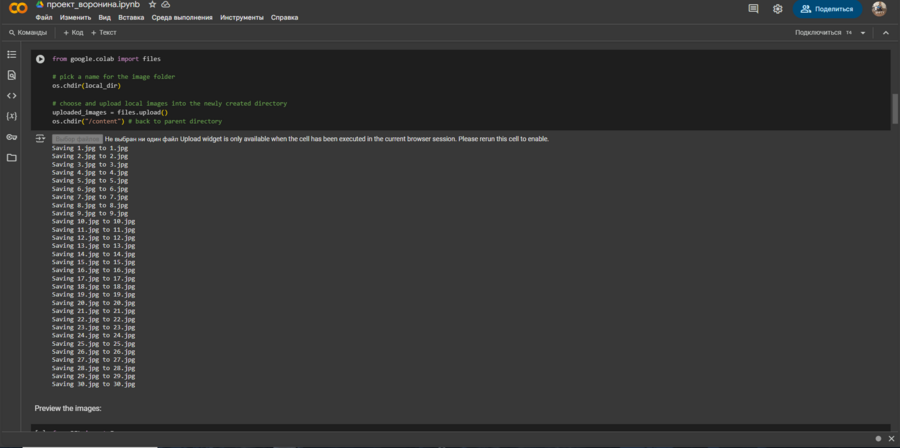This screenshot has width=900, height=448.
Task: Add a code cell with + Код
Action: coord(73,33)
